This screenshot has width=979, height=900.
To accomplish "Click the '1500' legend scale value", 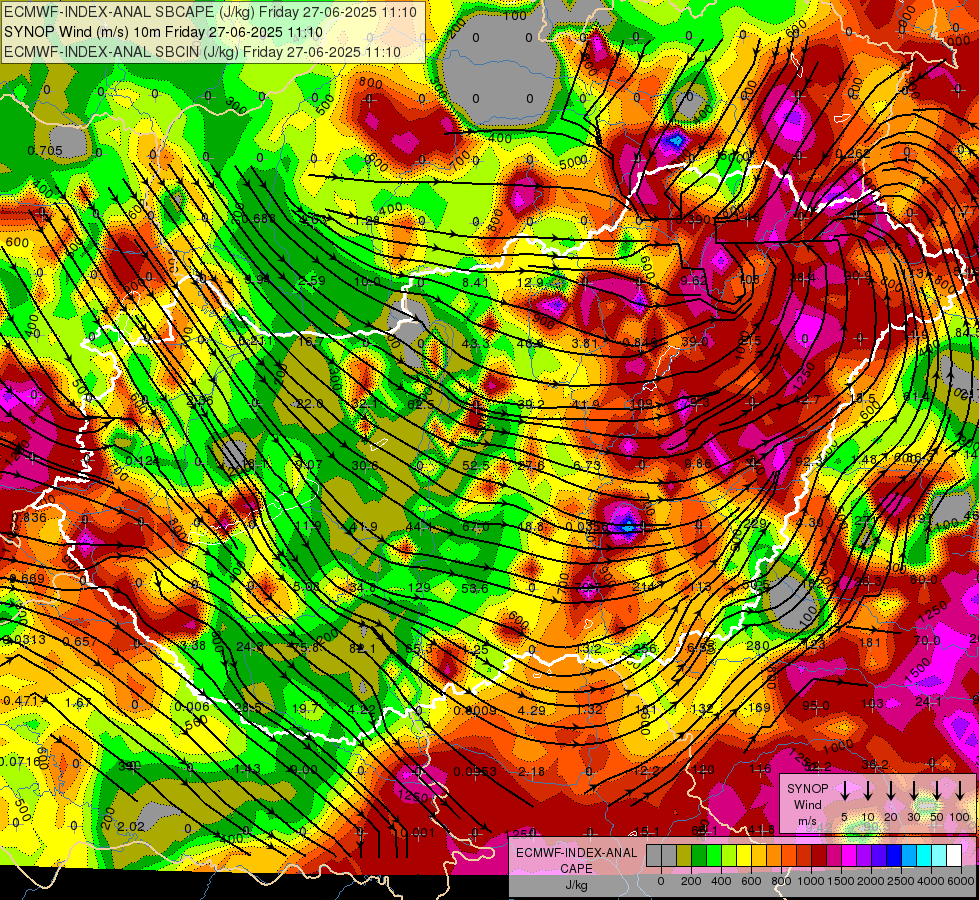I will click(841, 881).
